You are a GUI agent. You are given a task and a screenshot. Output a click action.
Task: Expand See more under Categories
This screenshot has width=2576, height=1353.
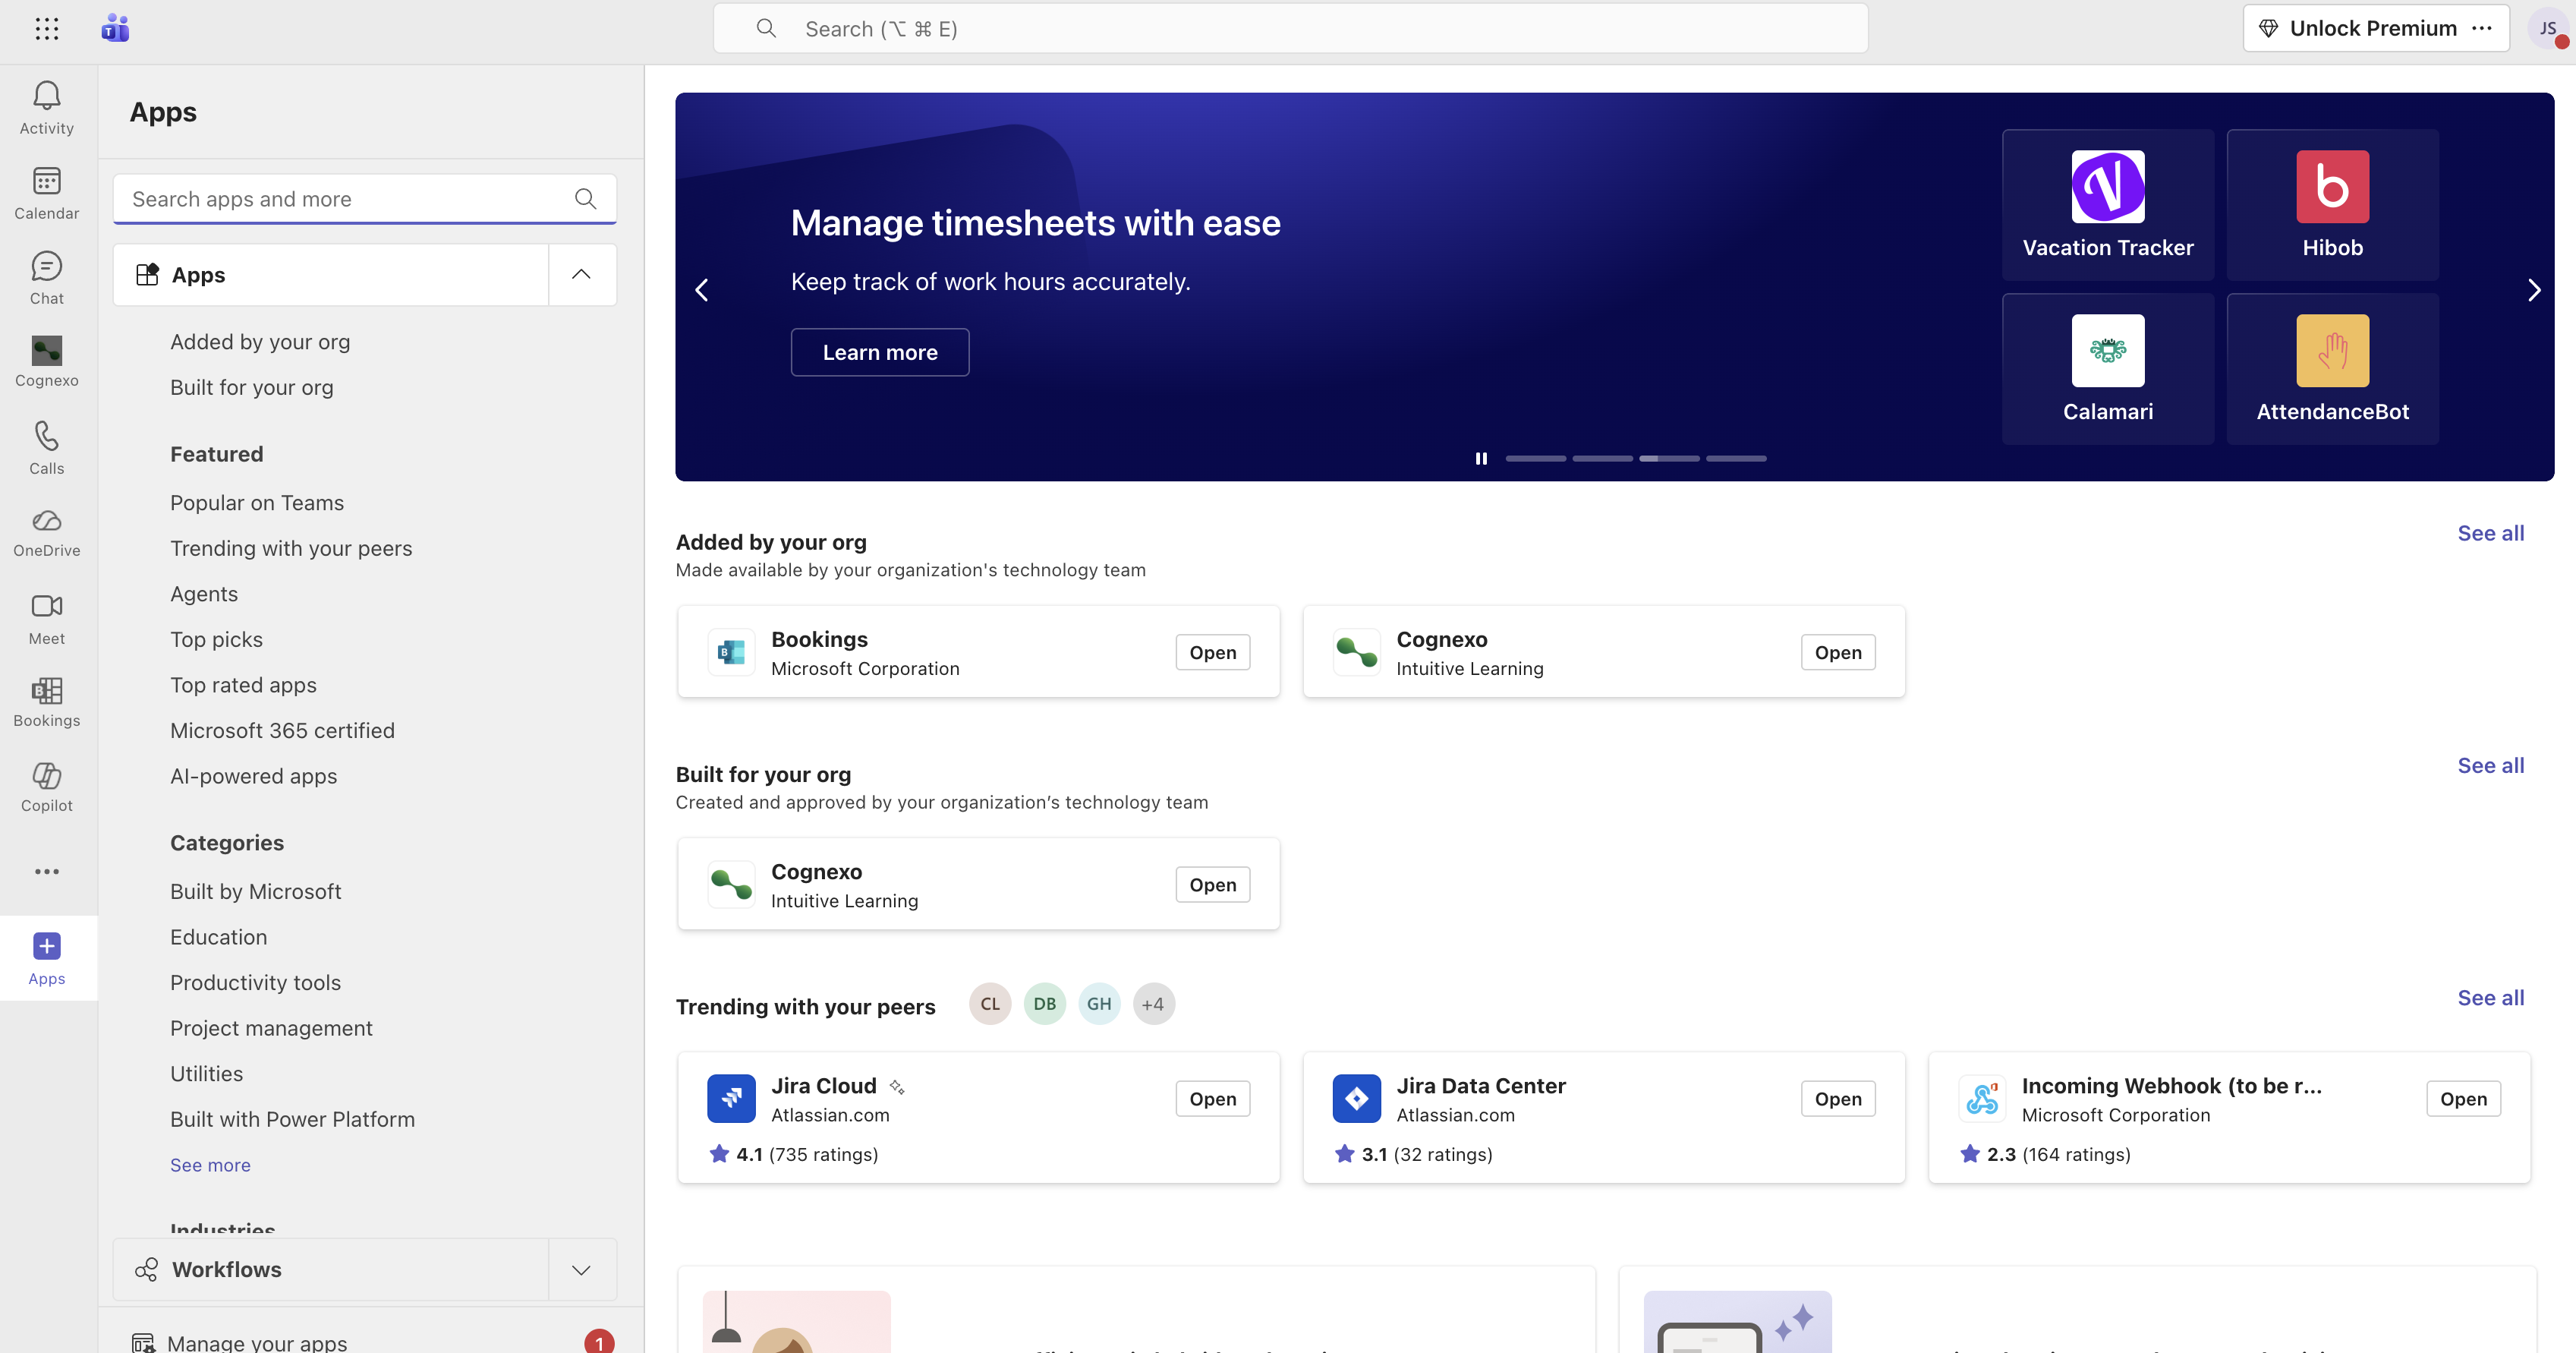(210, 1164)
